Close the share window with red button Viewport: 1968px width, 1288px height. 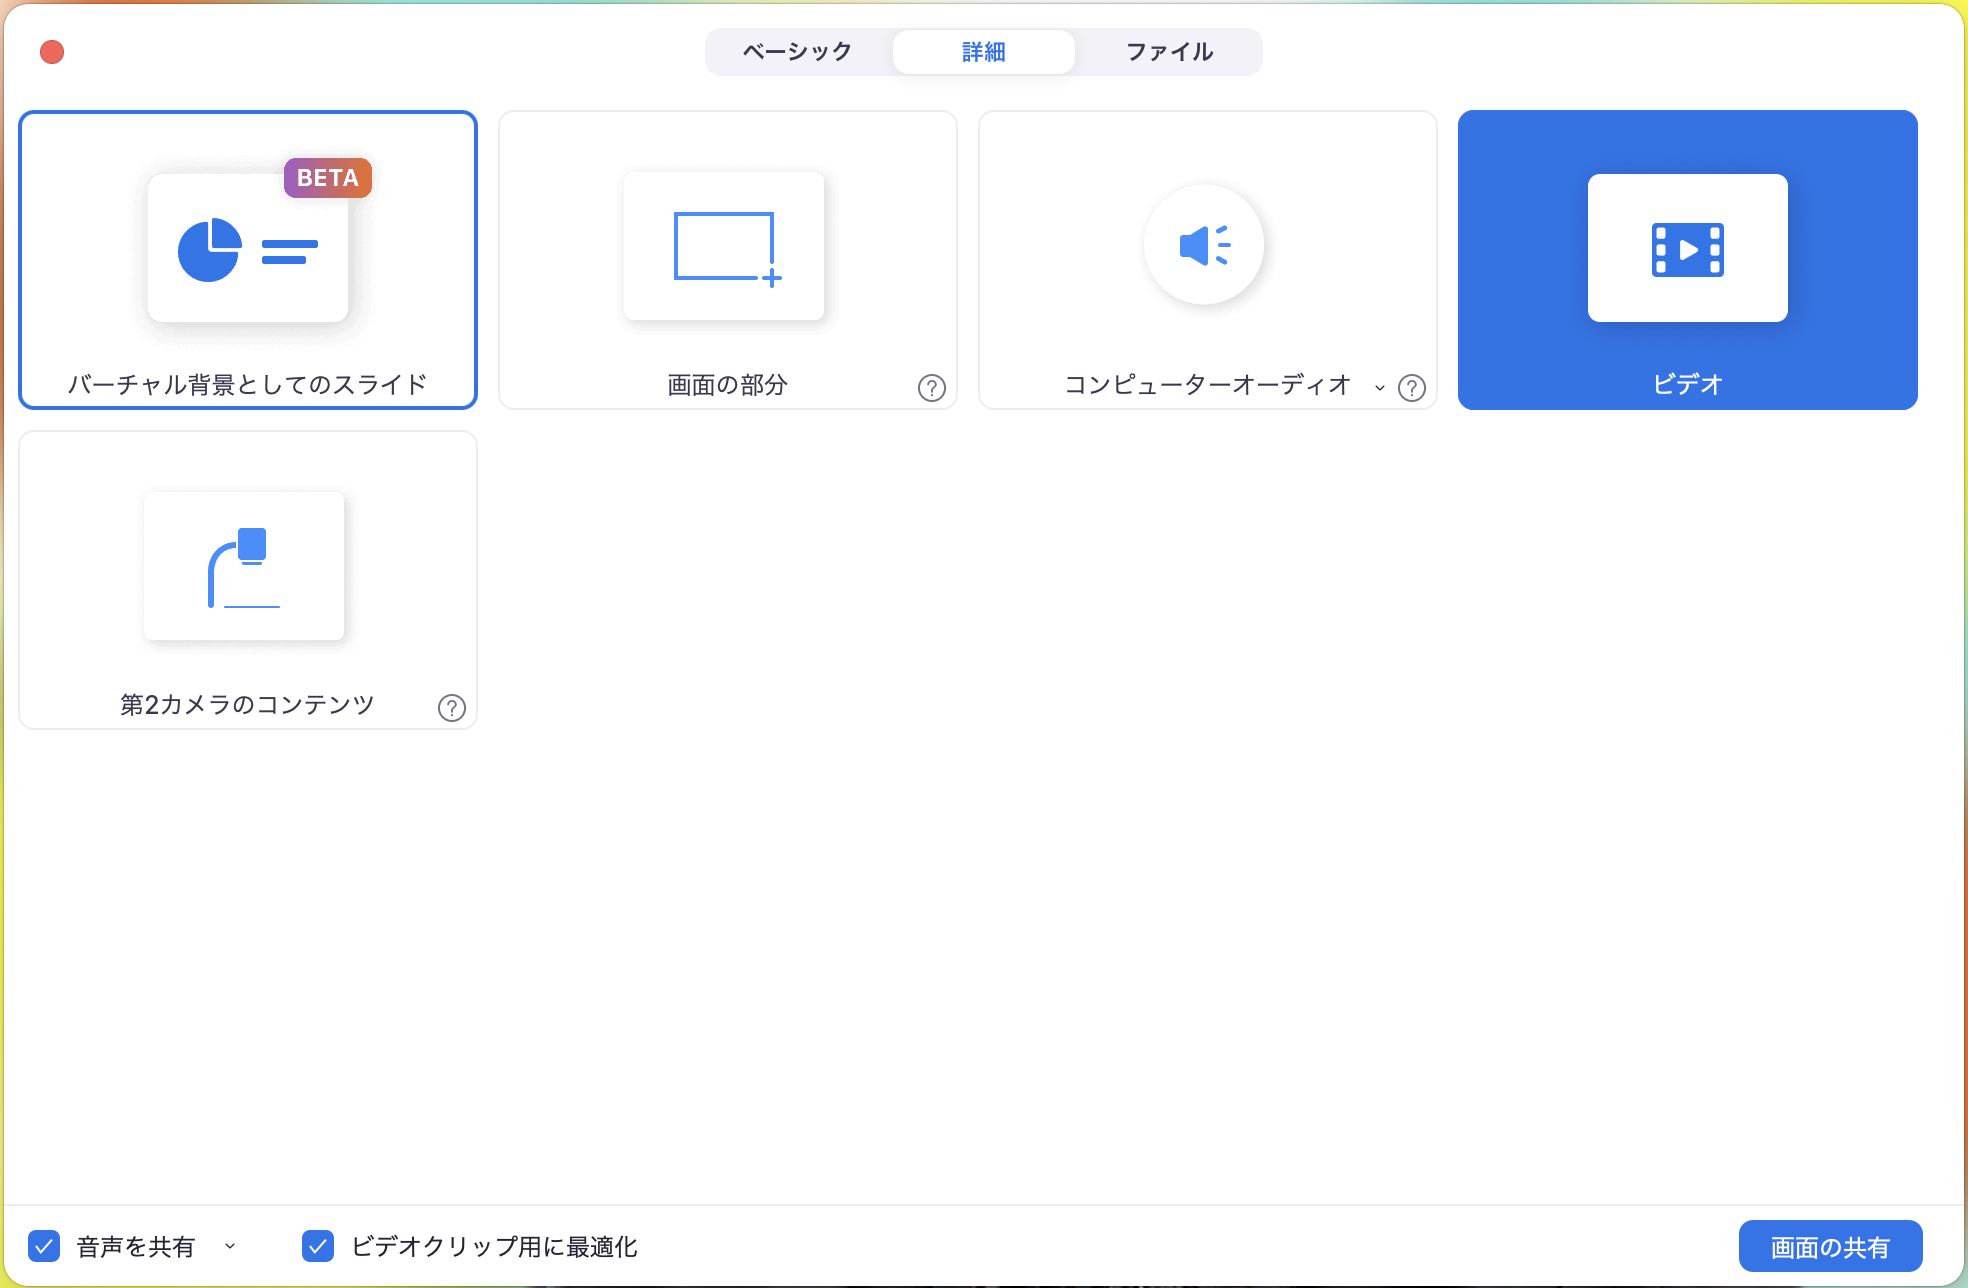tap(52, 52)
